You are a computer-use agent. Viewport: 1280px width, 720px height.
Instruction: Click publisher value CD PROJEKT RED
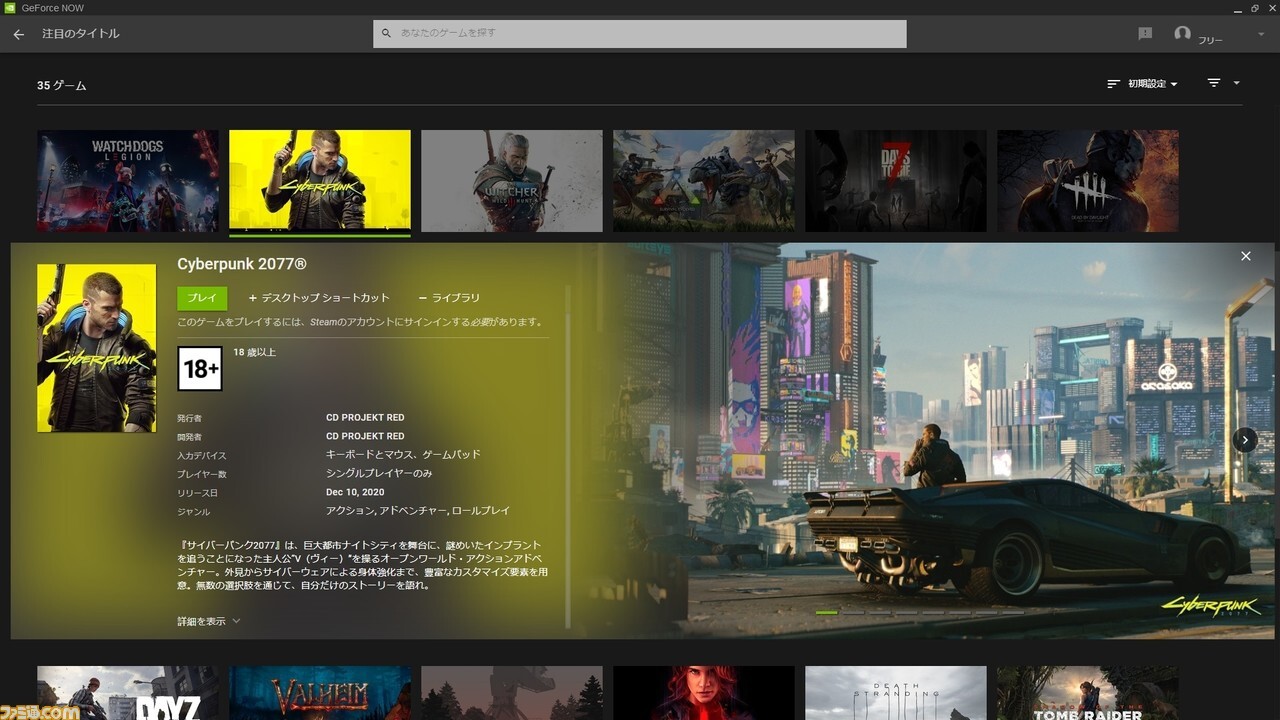tap(365, 418)
